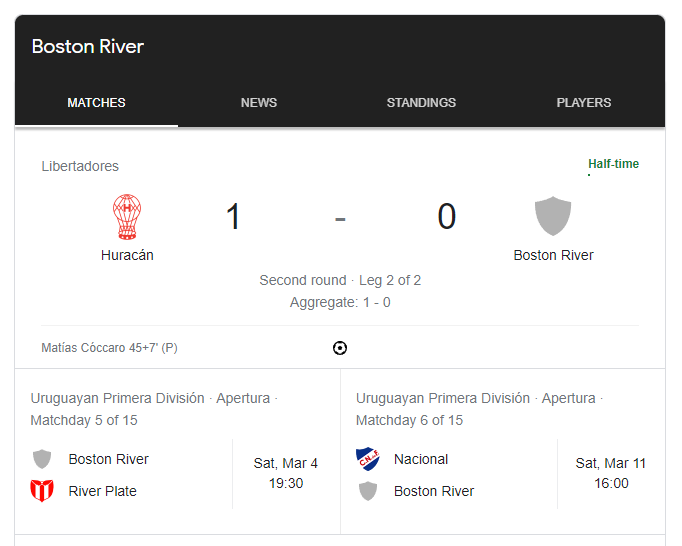Click the Aggregate 1 - 0 text
This screenshot has height=546, width=682.
(340, 302)
